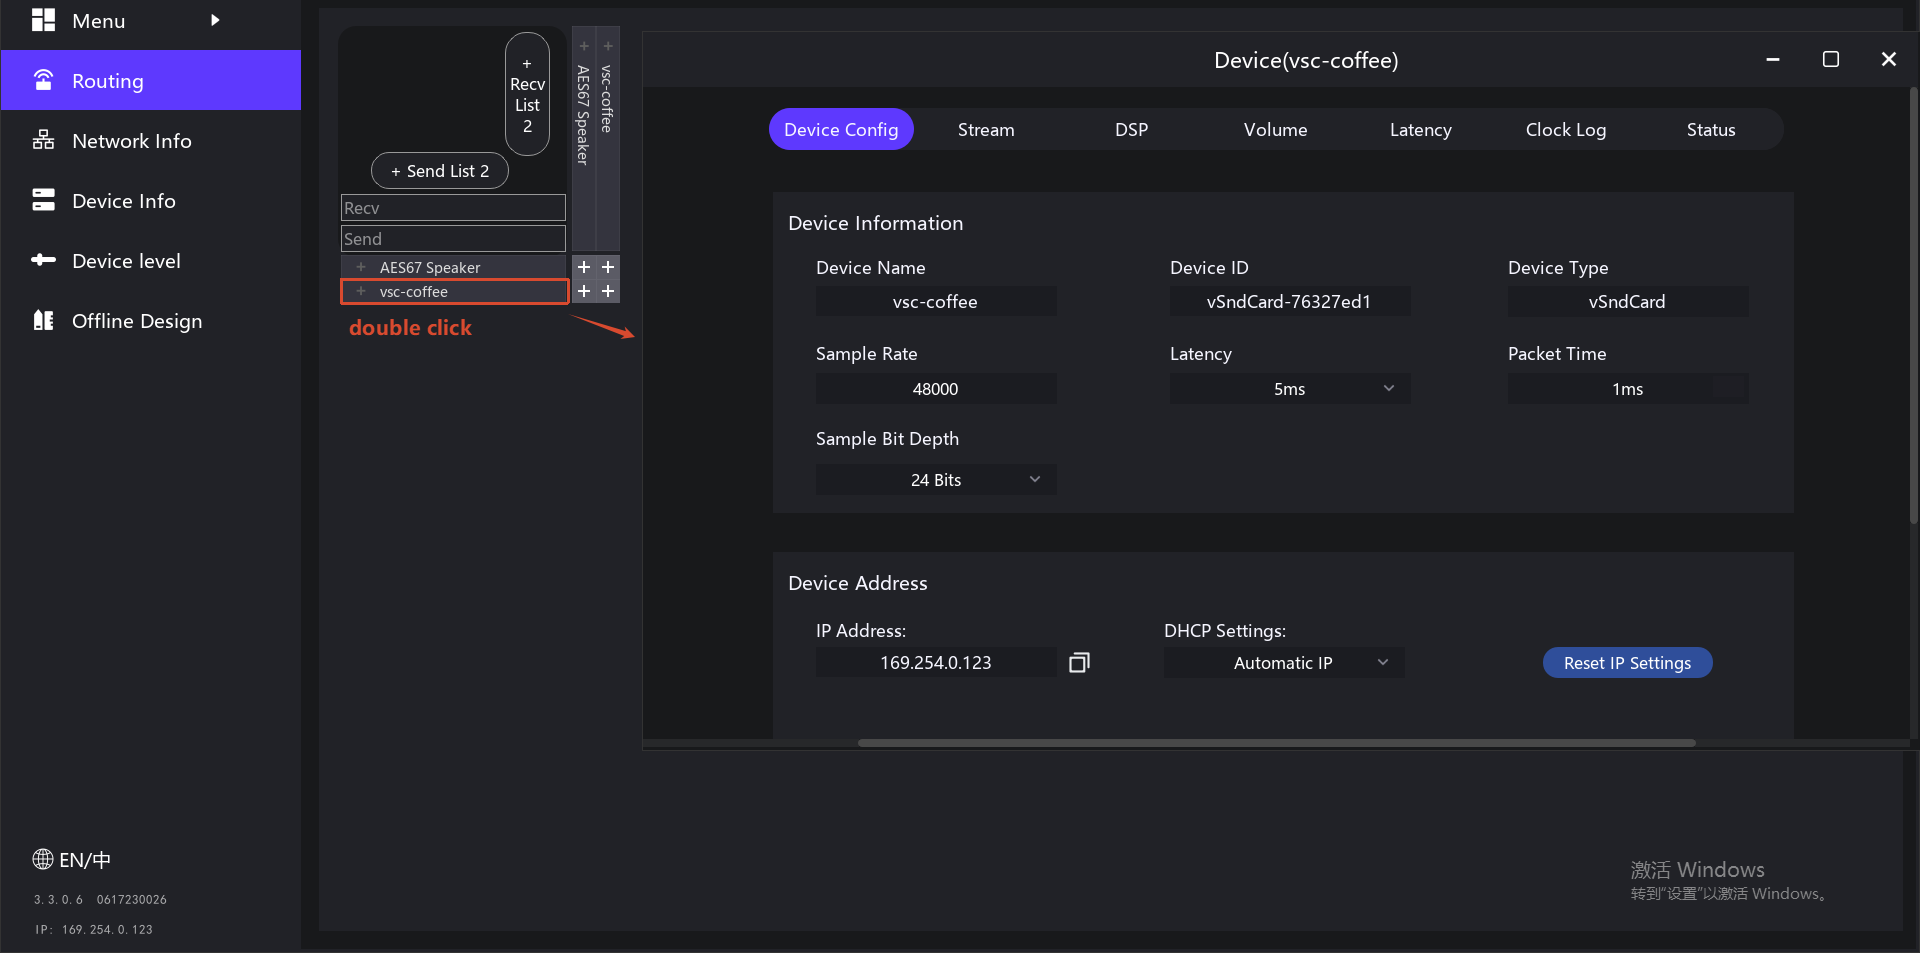The width and height of the screenshot is (1920, 953).
Task: Expand the vsc-coffee send row
Action: point(361,291)
